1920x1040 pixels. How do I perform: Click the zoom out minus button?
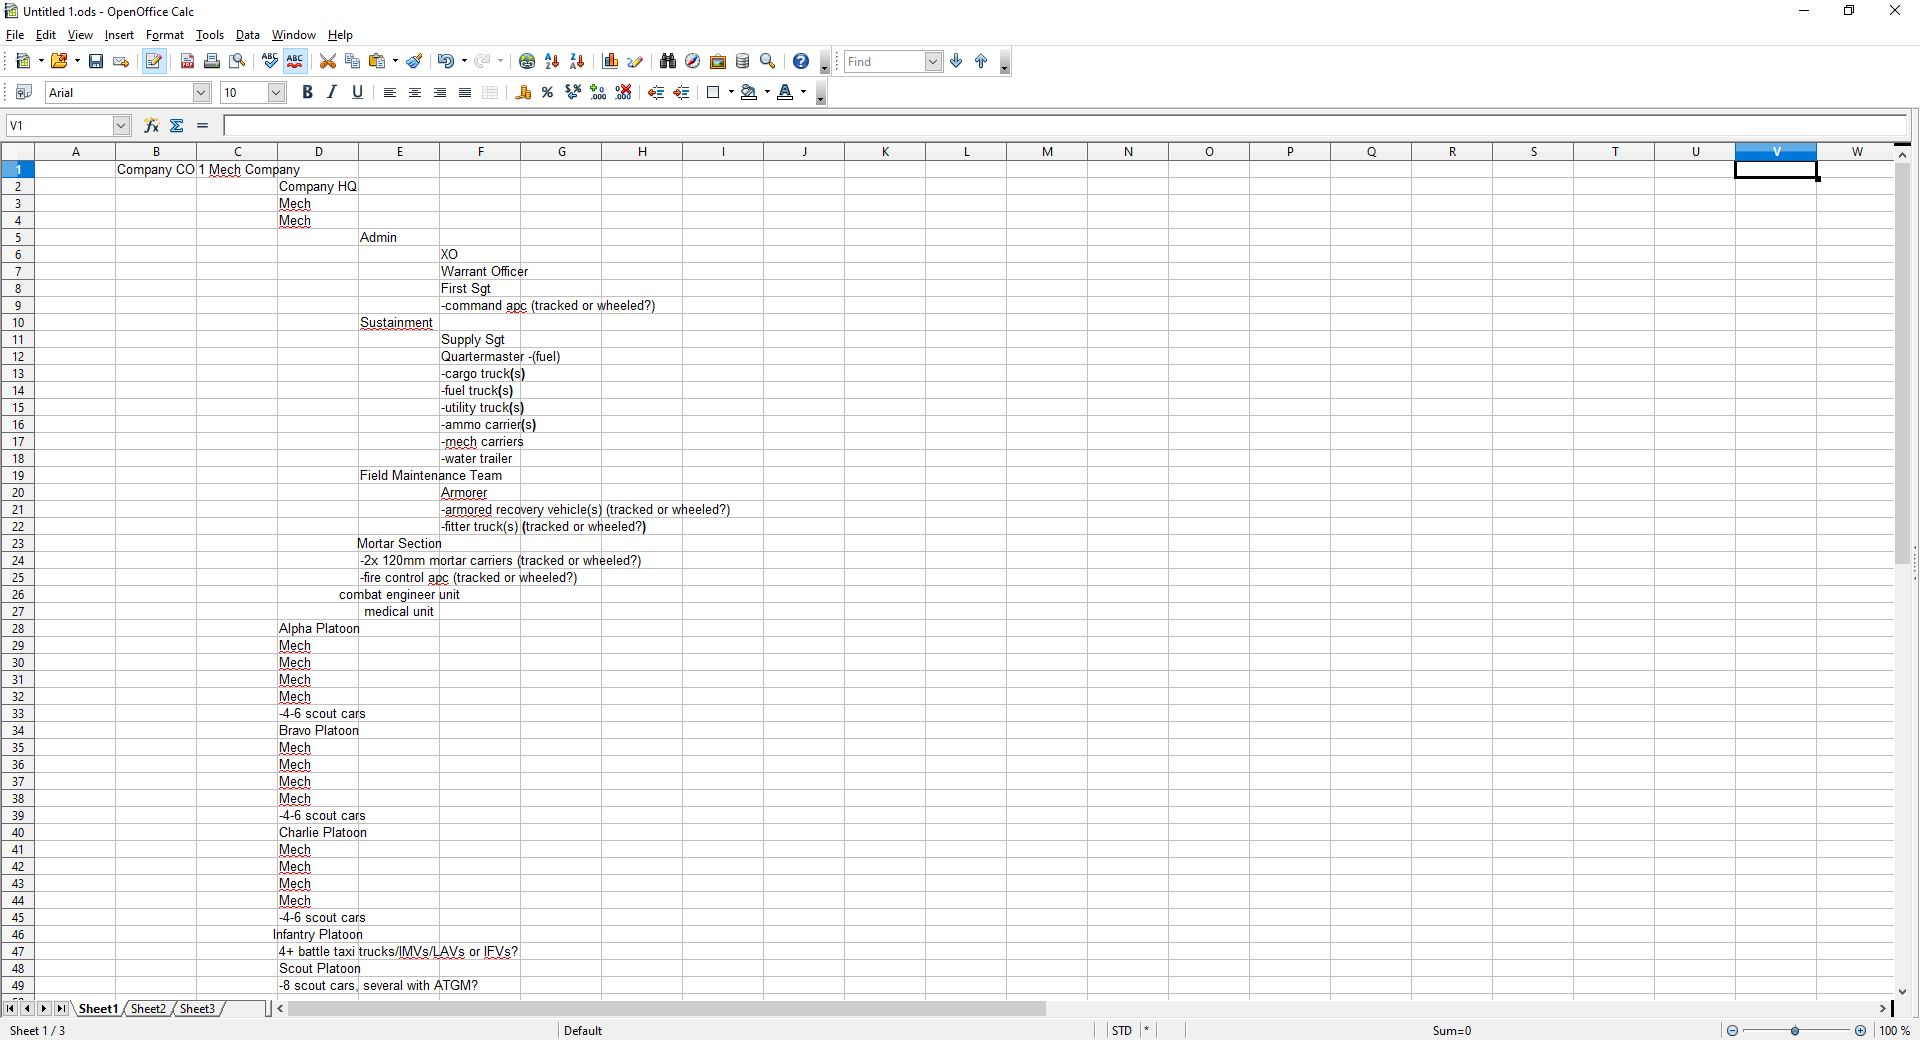click(1732, 1030)
